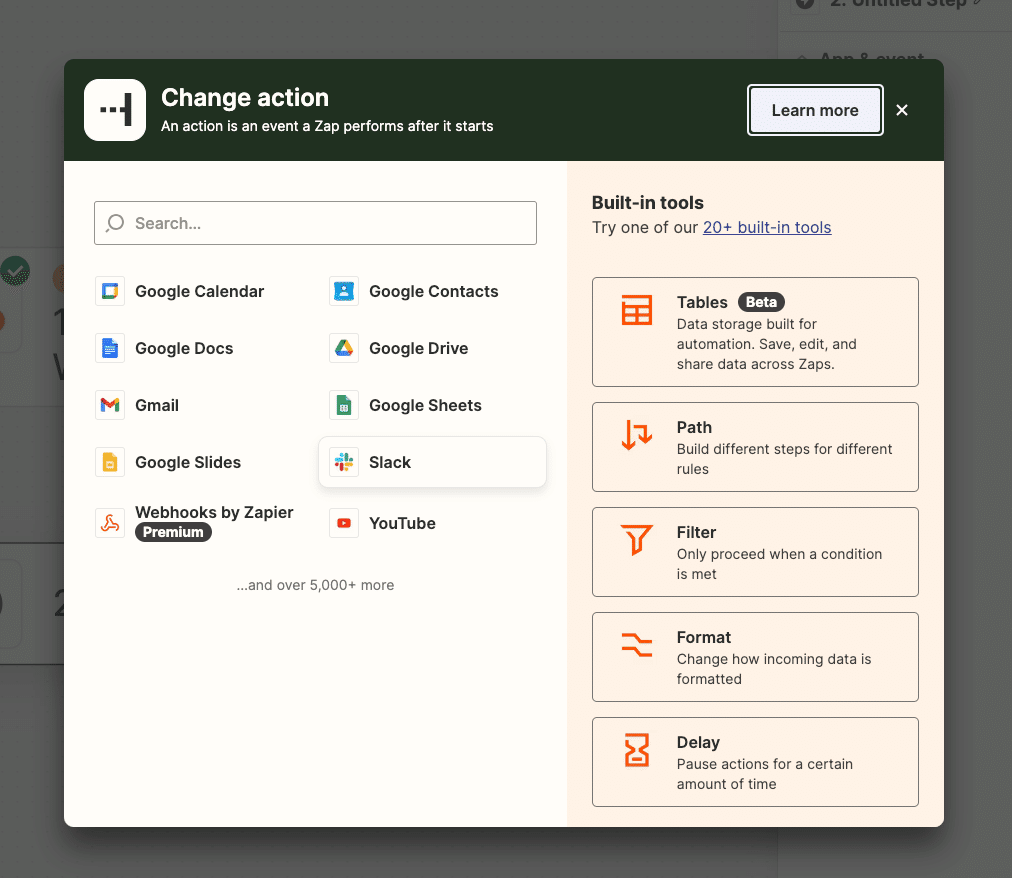Pick Google Sheets label from the list
Screen dimensions: 1012x878
pos(425,405)
